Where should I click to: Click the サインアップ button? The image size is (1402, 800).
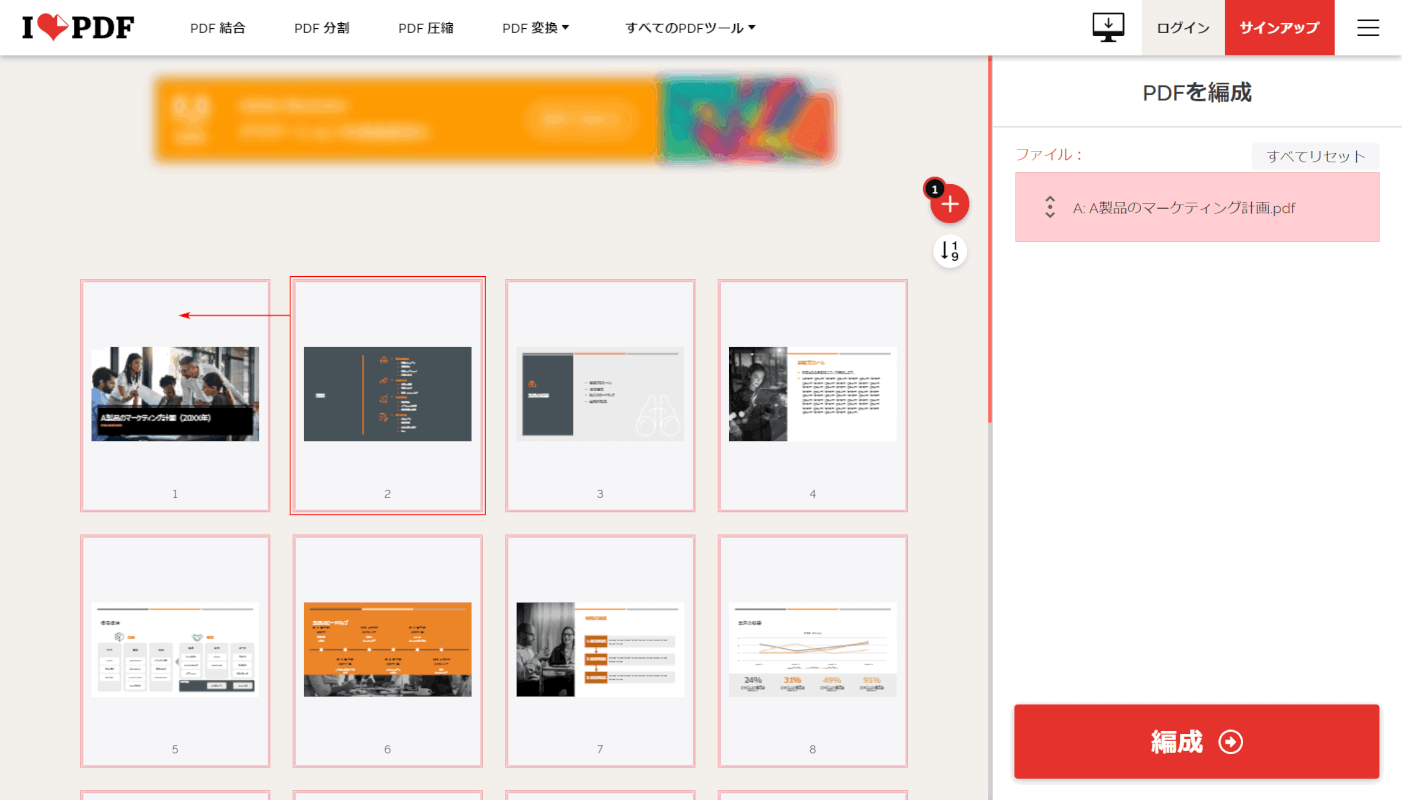(1279, 28)
